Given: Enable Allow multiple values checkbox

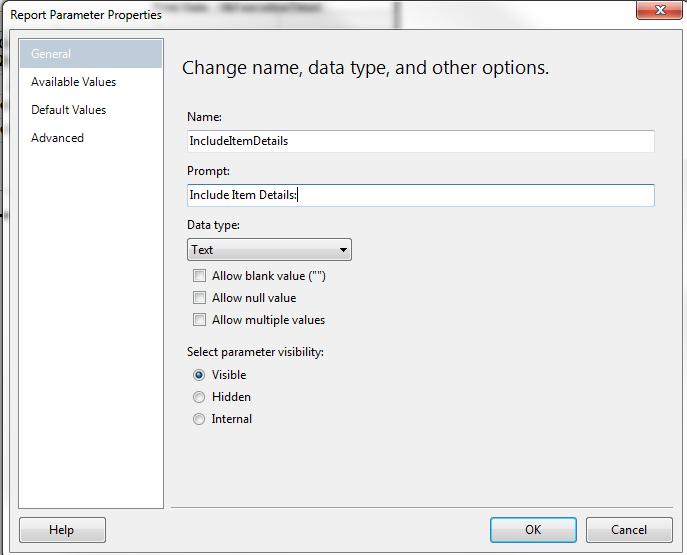Looking at the screenshot, I should tap(199, 320).
